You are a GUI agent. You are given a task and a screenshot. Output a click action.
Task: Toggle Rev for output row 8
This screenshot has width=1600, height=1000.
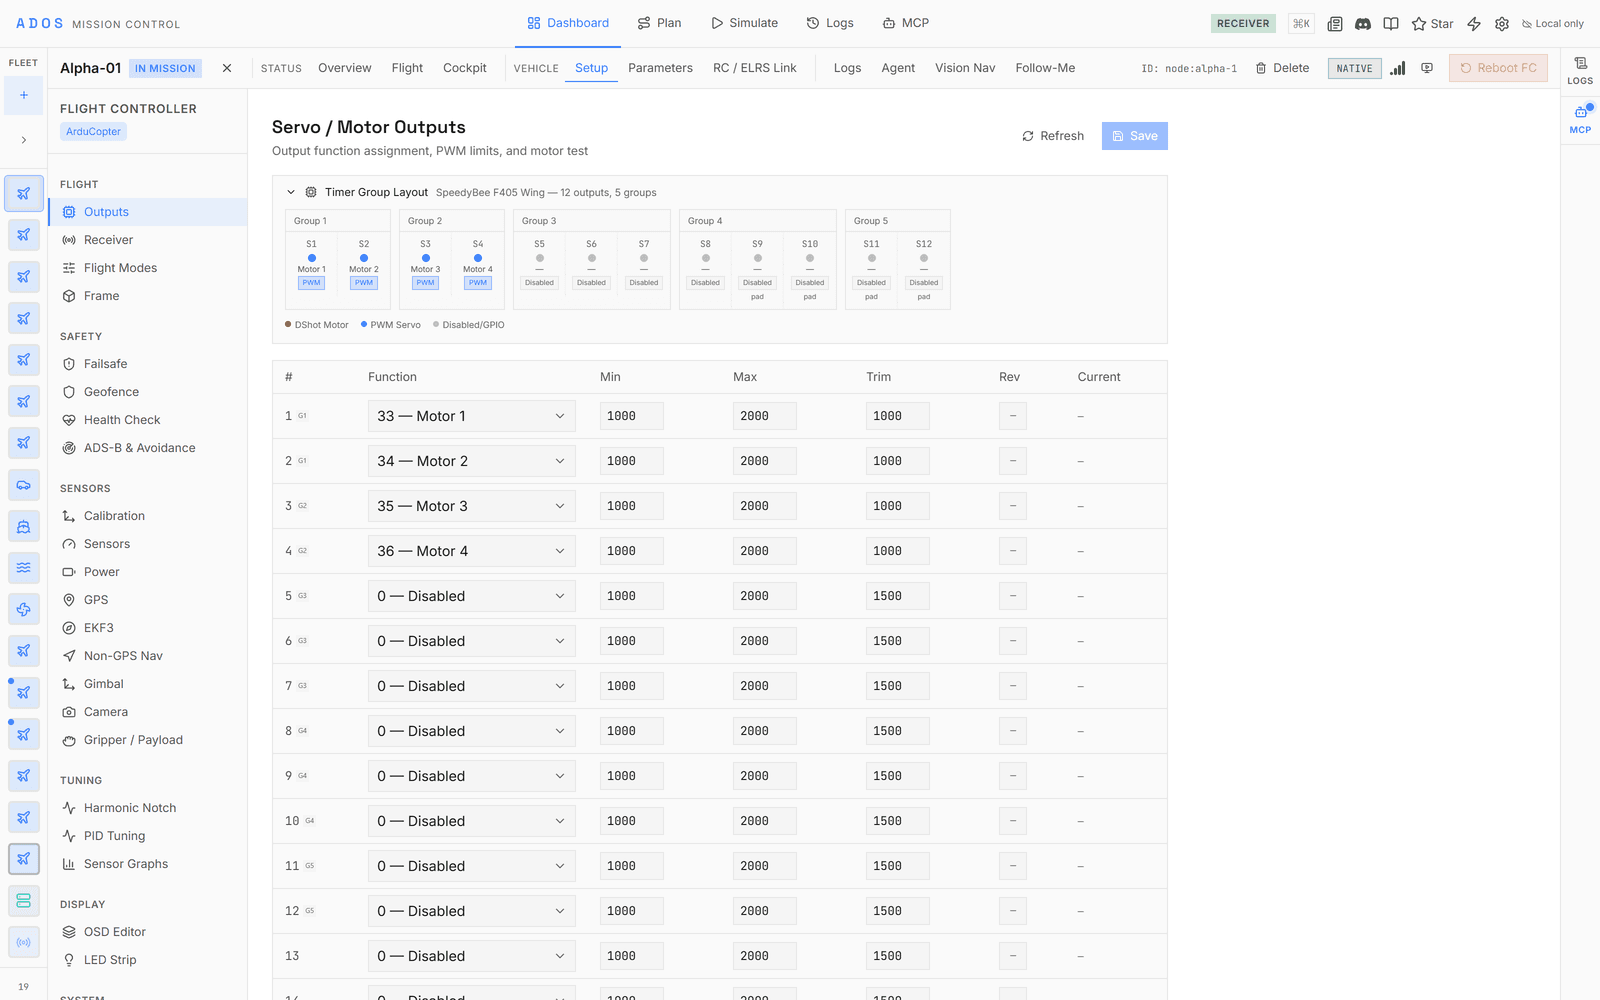[1013, 731]
